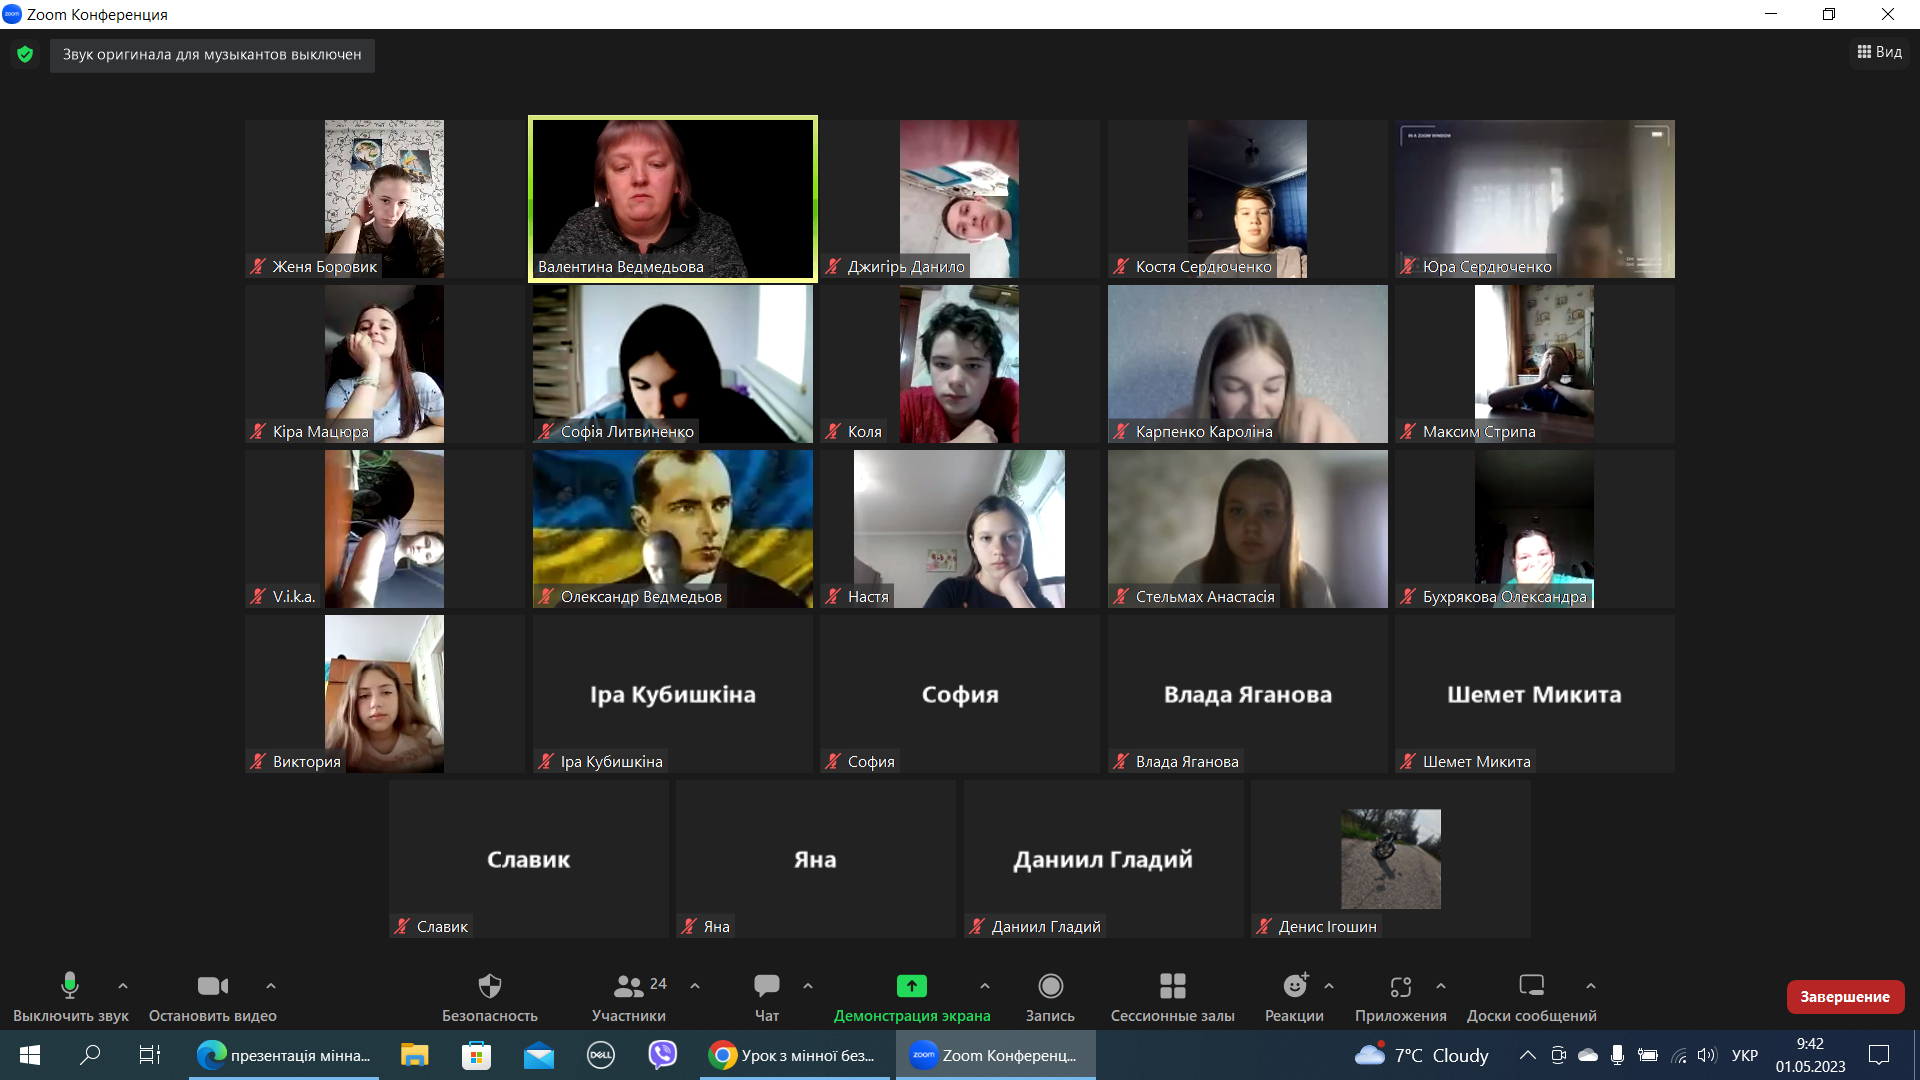Open the Reactions smiley icon
Image resolution: width=1920 pixels, height=1080 pixels.
[x=1294, y=986]
